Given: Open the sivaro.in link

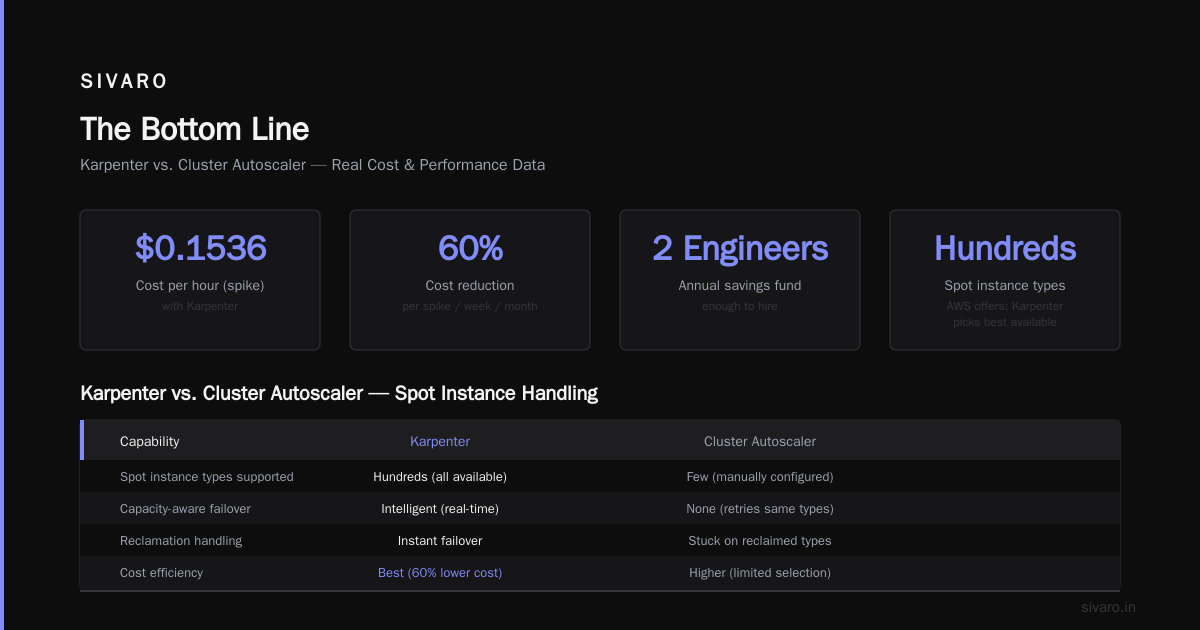Looking at the screenshot, I should click(x=1108, y=607).
